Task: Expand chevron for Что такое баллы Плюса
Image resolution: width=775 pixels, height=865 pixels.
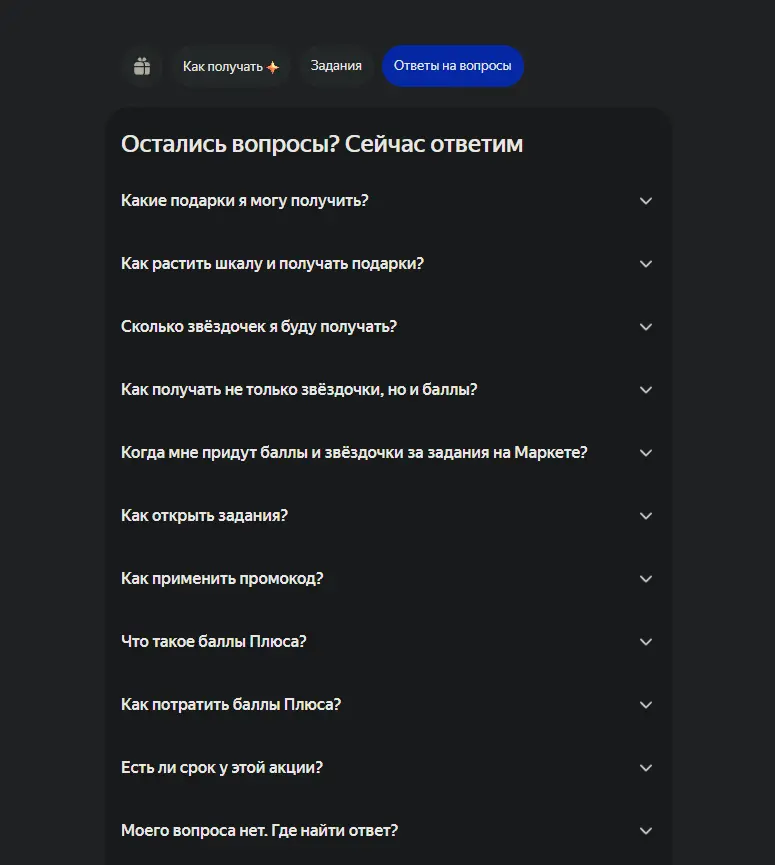Action: (x=646, y=642)
